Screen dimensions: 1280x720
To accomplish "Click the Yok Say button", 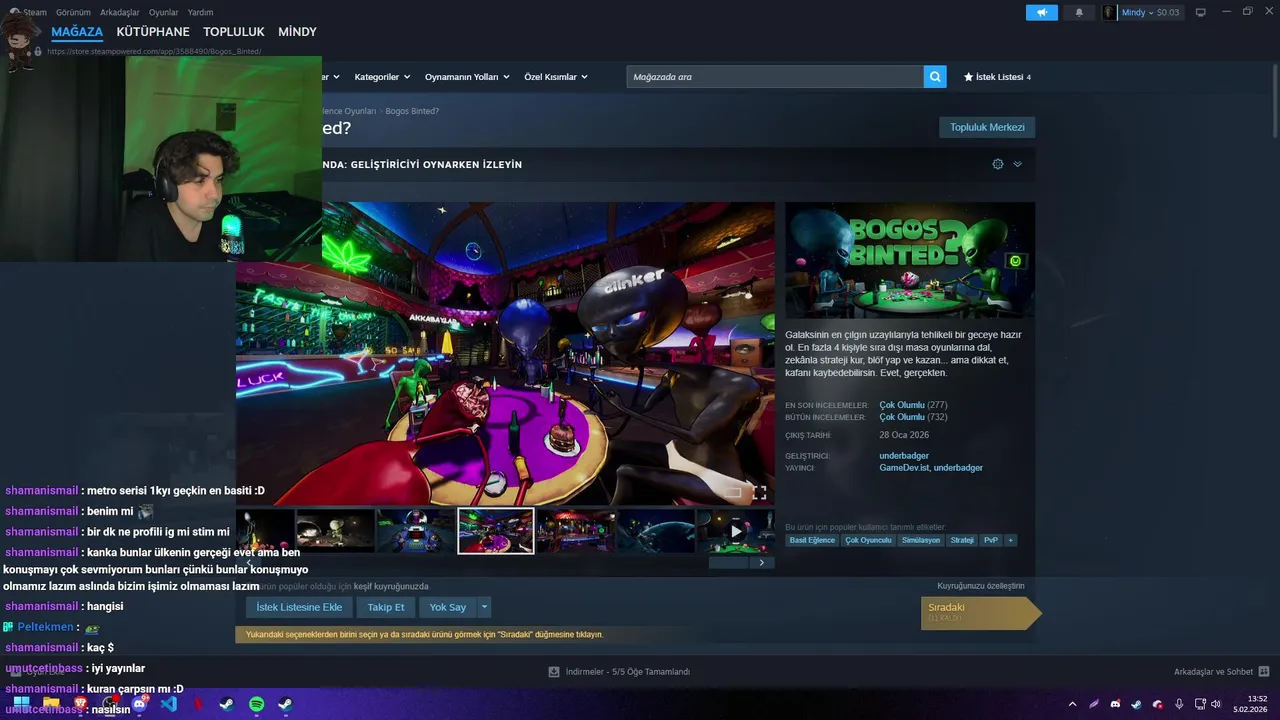I will pyautogui.click(x=448, y=607).
